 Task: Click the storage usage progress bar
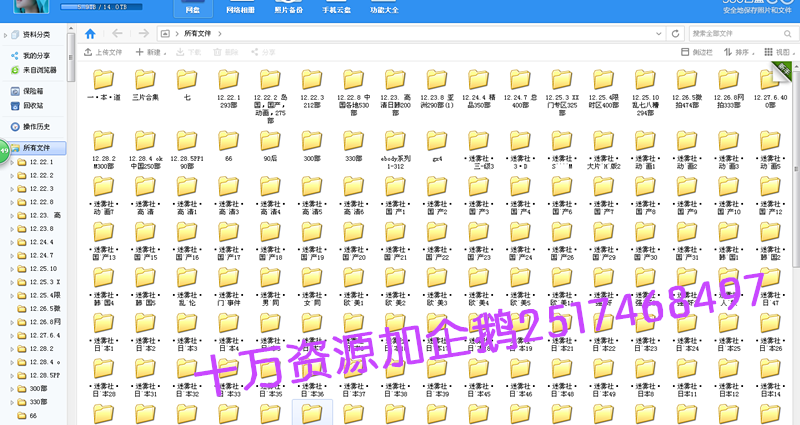click(x=101, y=7)
